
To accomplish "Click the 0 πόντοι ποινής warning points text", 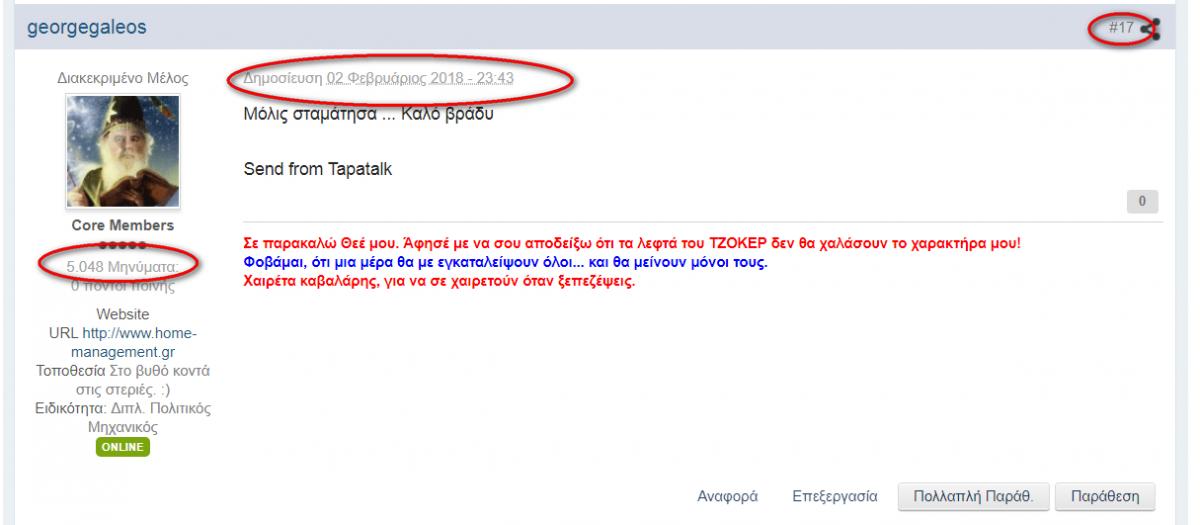I will 123,286.
